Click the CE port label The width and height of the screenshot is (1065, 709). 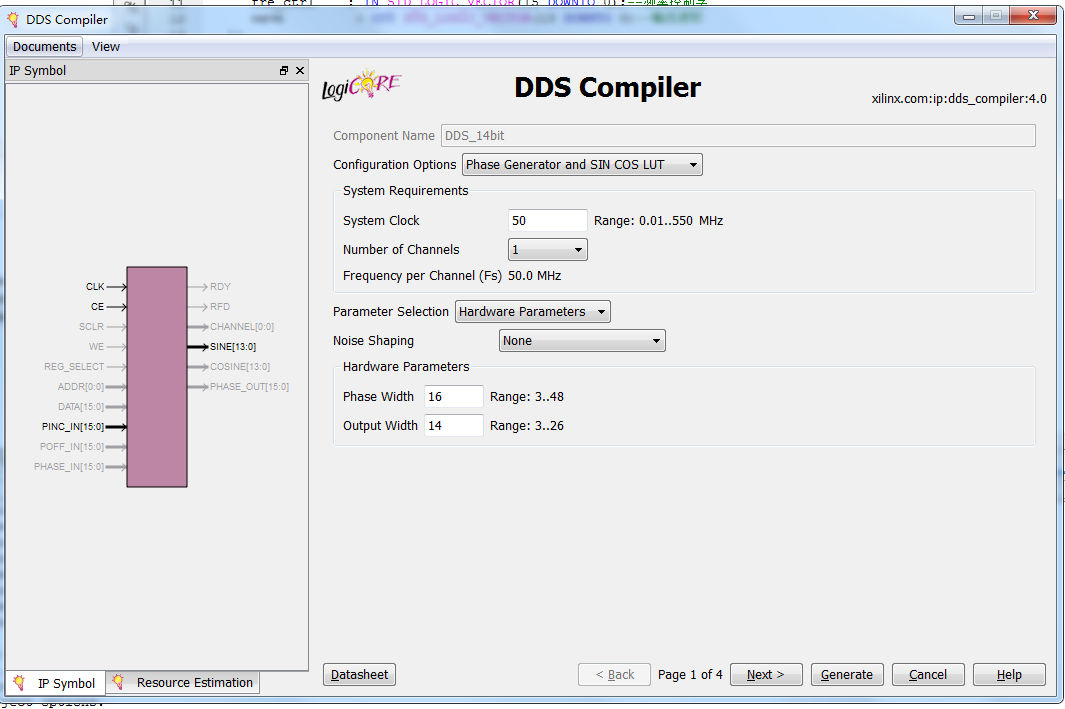[x=97, y=307]
